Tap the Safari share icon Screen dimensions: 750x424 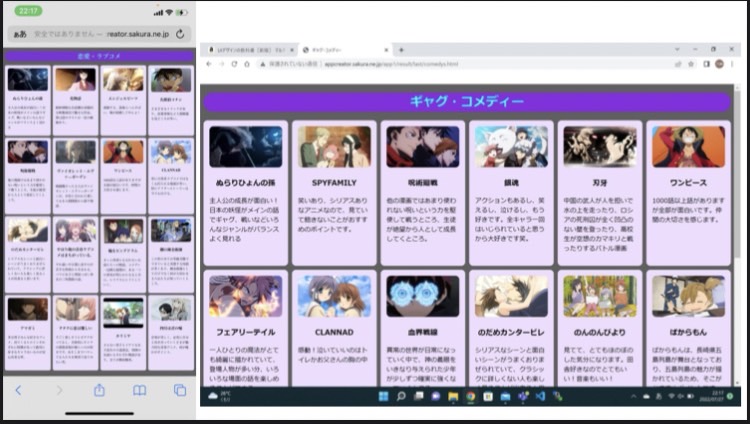99,390
